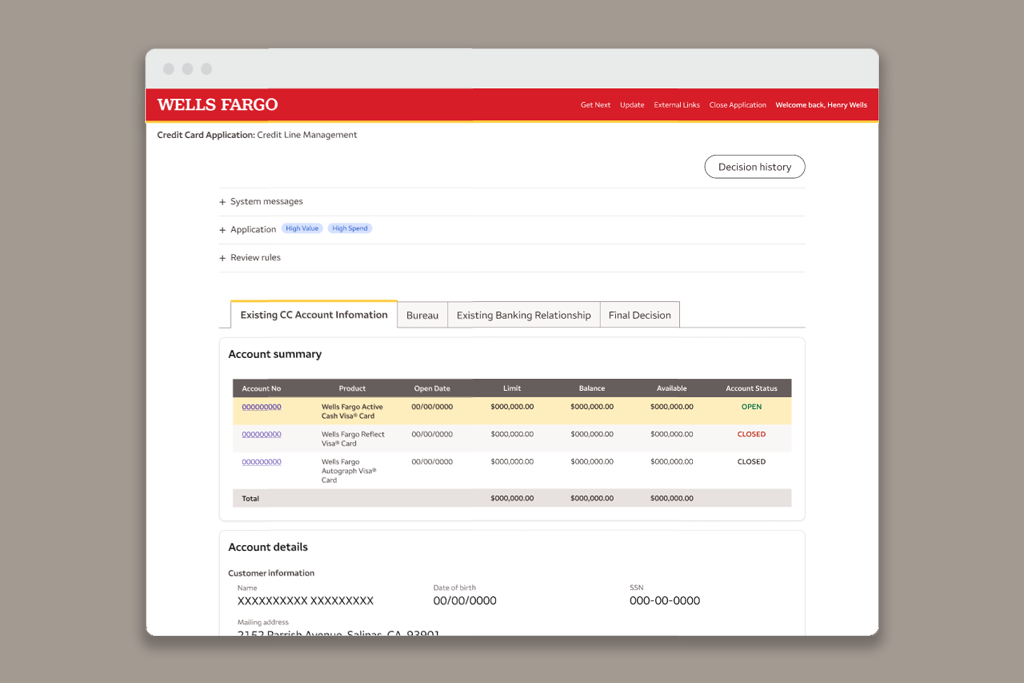1024x683 pixels.
Task: Go to the Final Decision tab
Action: click(639, 315)
